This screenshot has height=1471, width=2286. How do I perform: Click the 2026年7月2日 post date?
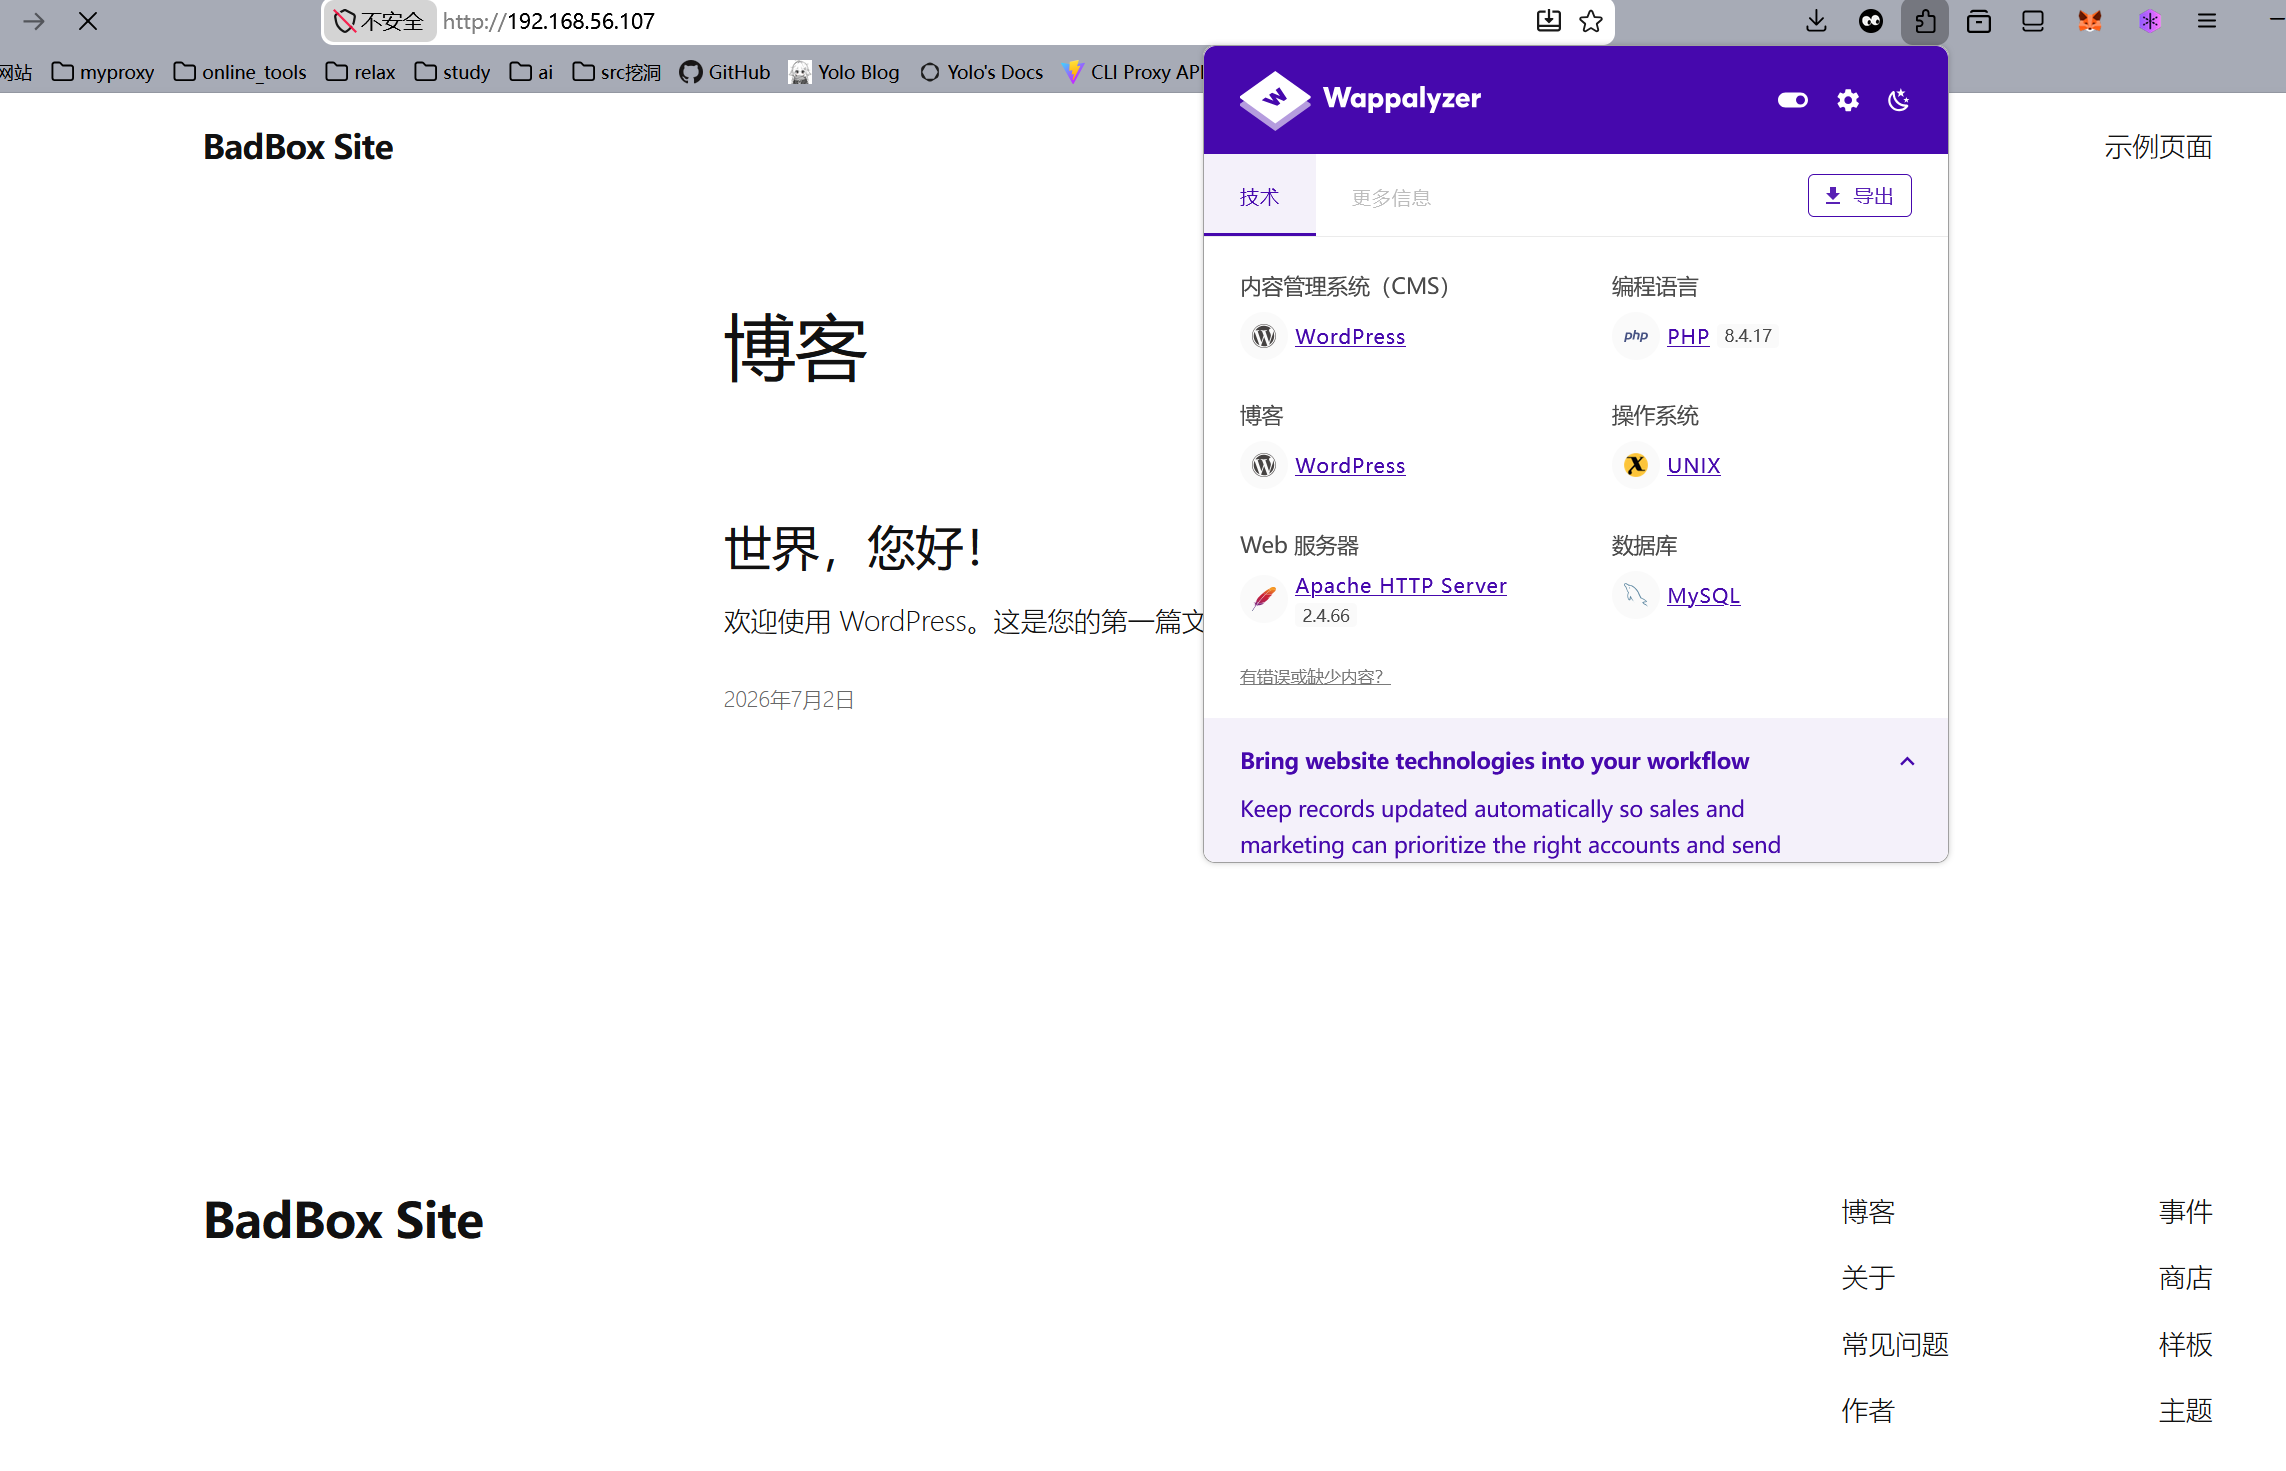[x=788, y=699]
